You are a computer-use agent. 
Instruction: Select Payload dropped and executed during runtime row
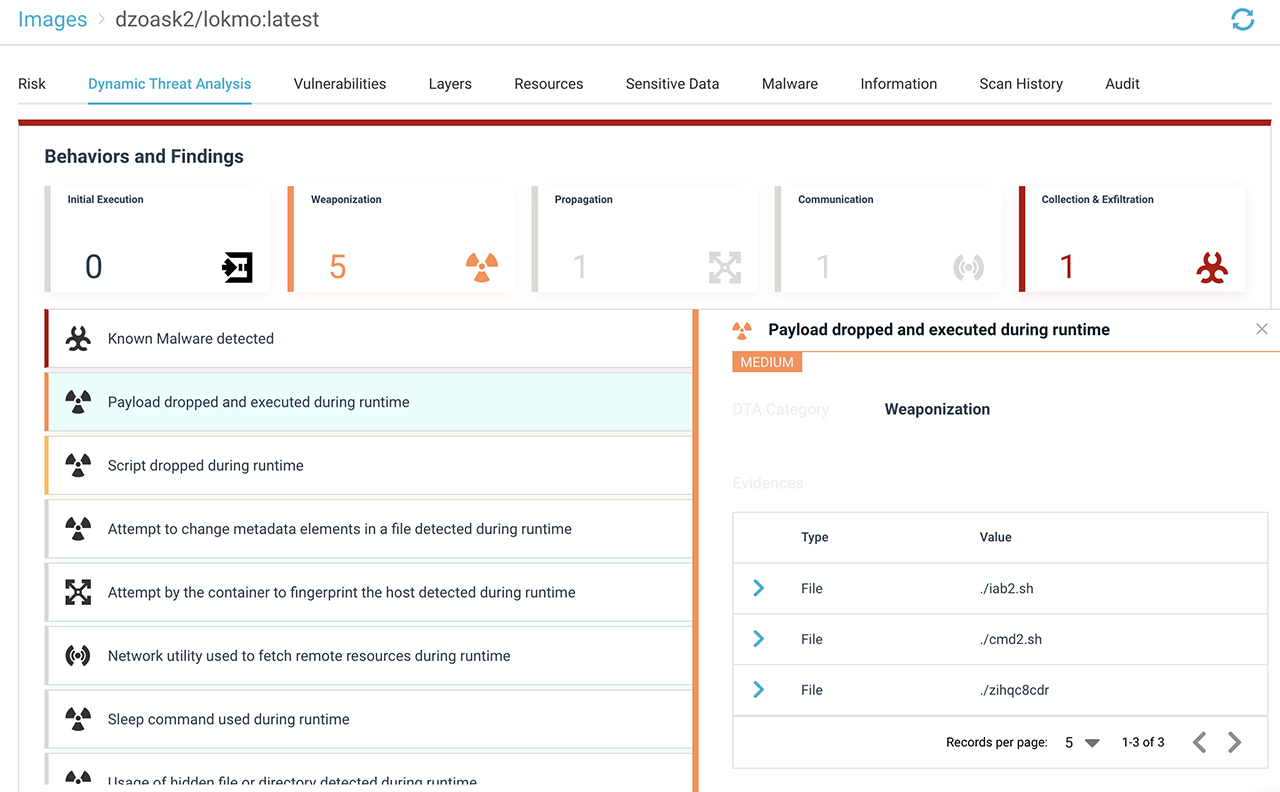(x=369, y=402)
